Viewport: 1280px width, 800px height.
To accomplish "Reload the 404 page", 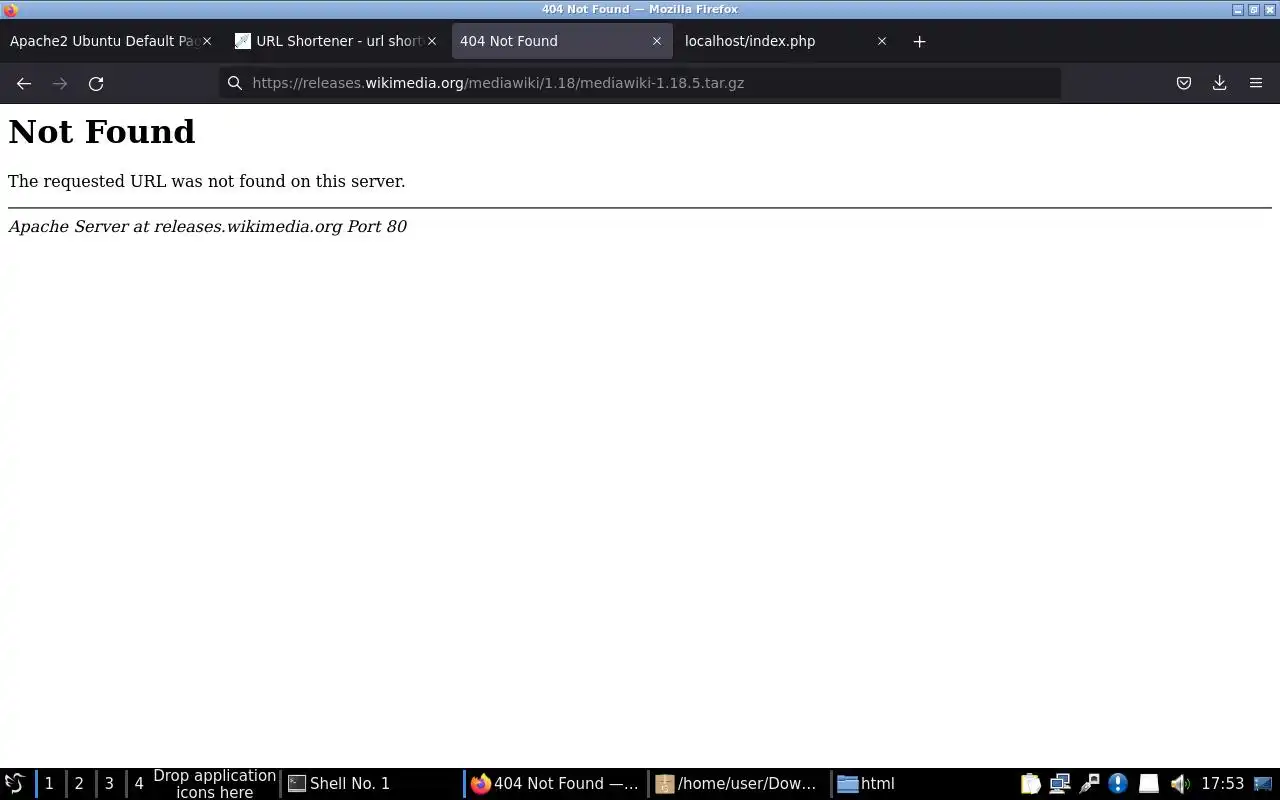I will [96, 83].
